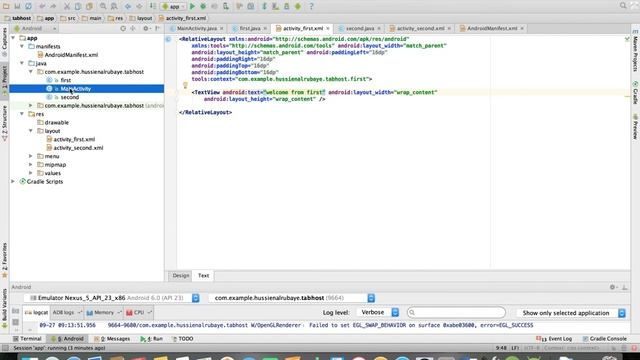Open the Terminal tool window
The image size is (640, 360).
point(27,339)
